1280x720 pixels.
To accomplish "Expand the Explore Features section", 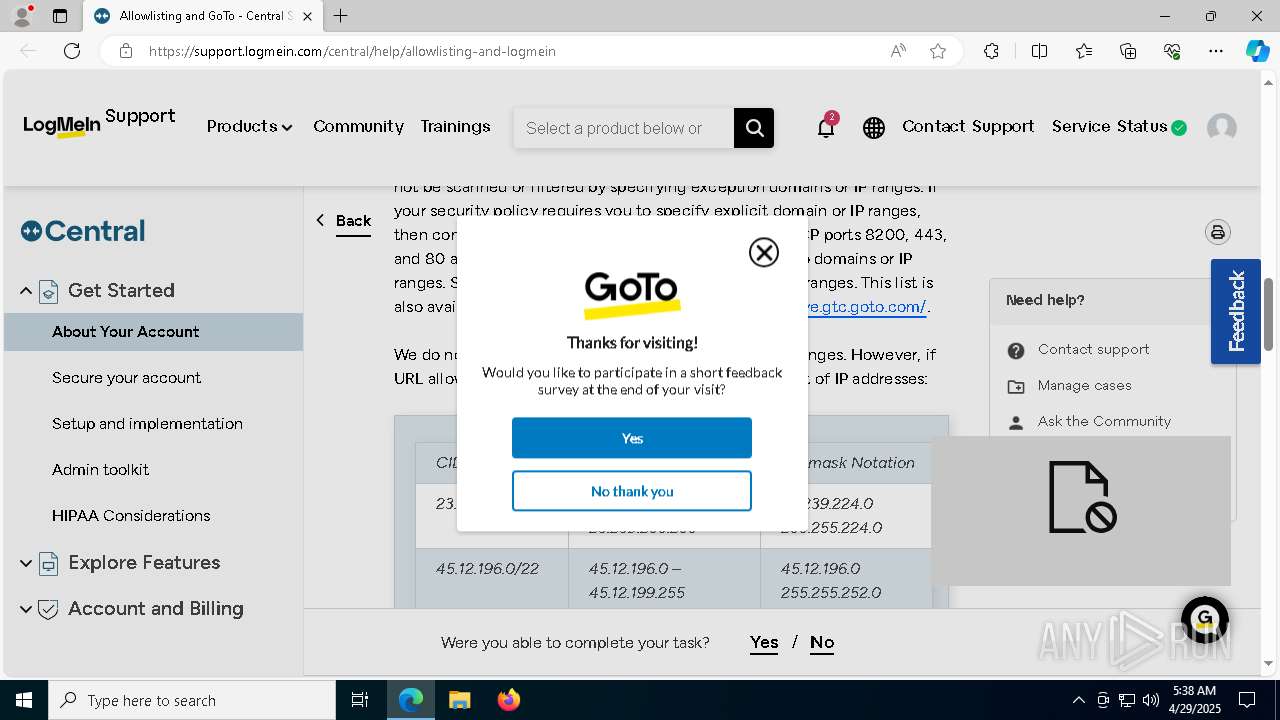I will pos(26,563).
